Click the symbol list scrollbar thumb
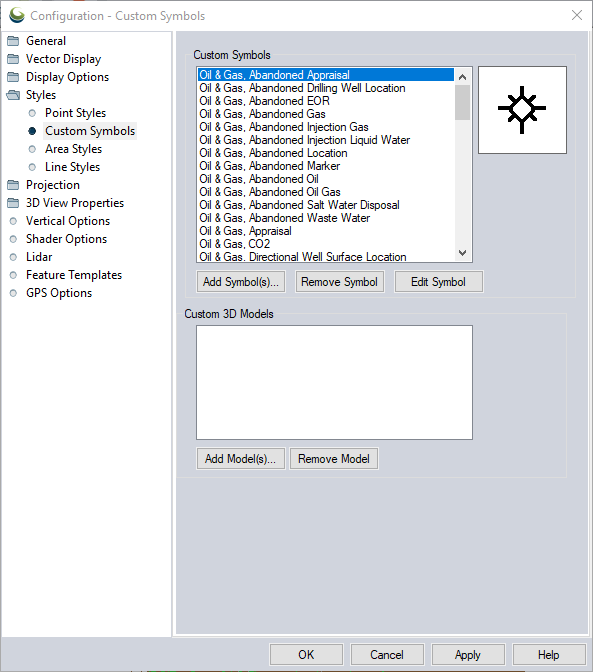 click(x=462, y=102)
